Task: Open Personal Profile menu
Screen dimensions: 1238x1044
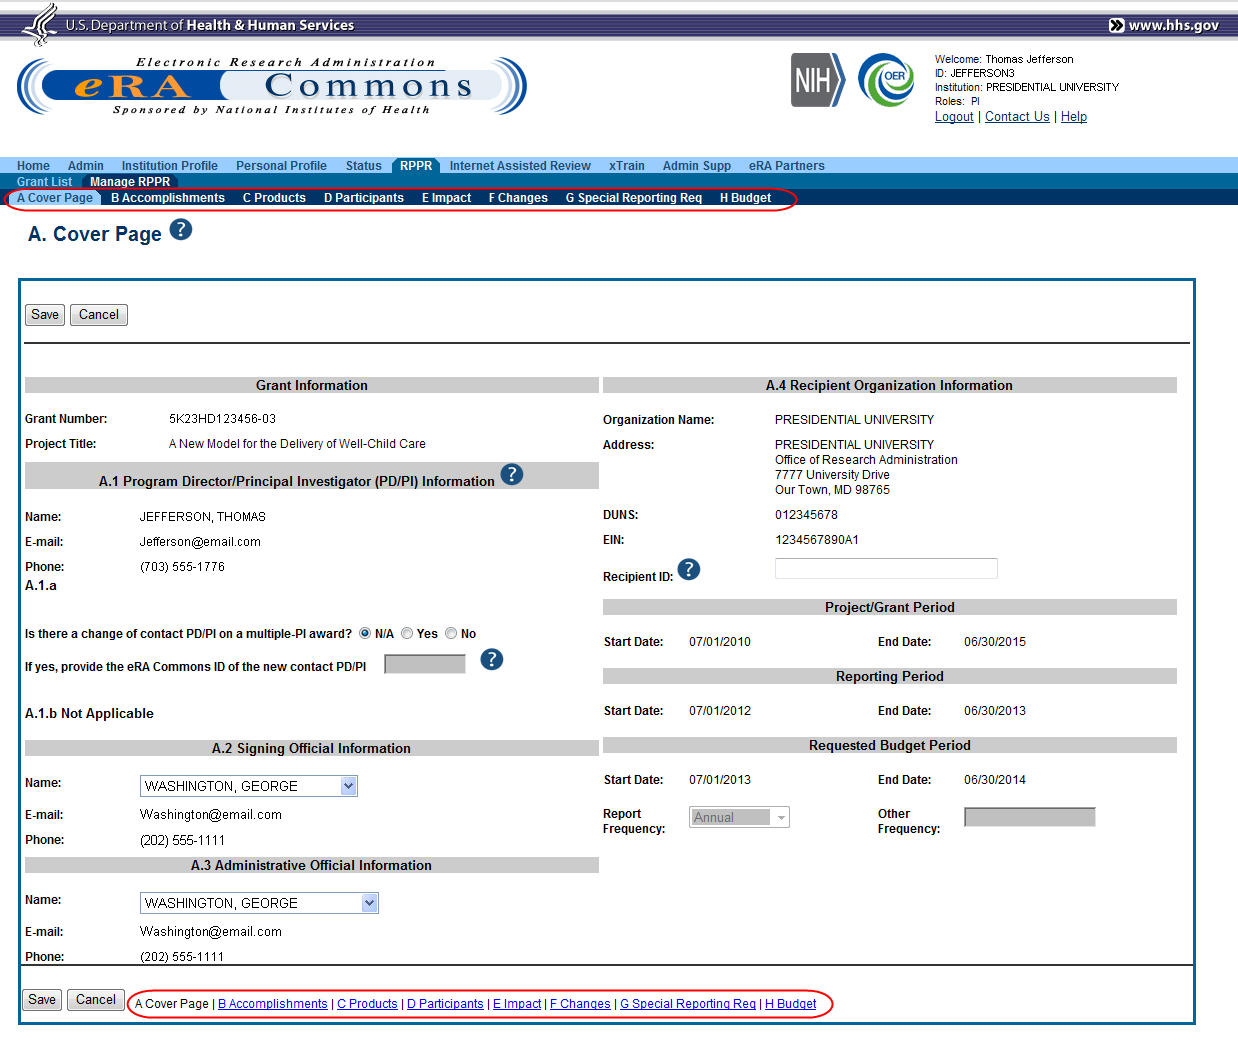Action: coord(281,166)
